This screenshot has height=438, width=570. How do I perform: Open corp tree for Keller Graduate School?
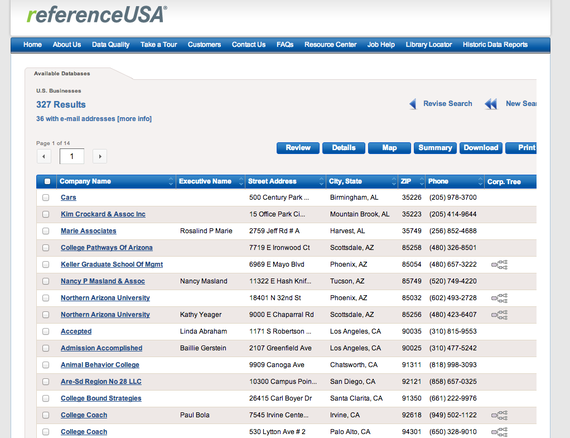499,265
